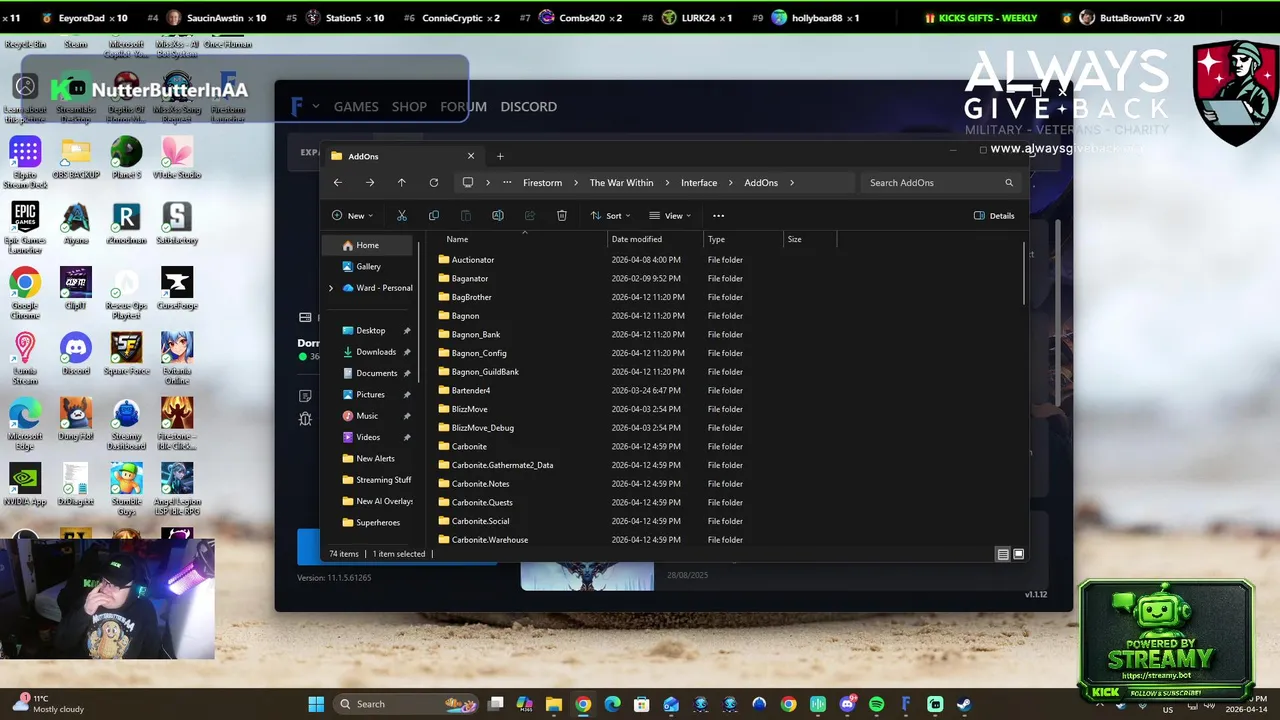1280x720 pixels.
Task: Click Spotify icon in taskbar
Action: click(x=877, y=704)
